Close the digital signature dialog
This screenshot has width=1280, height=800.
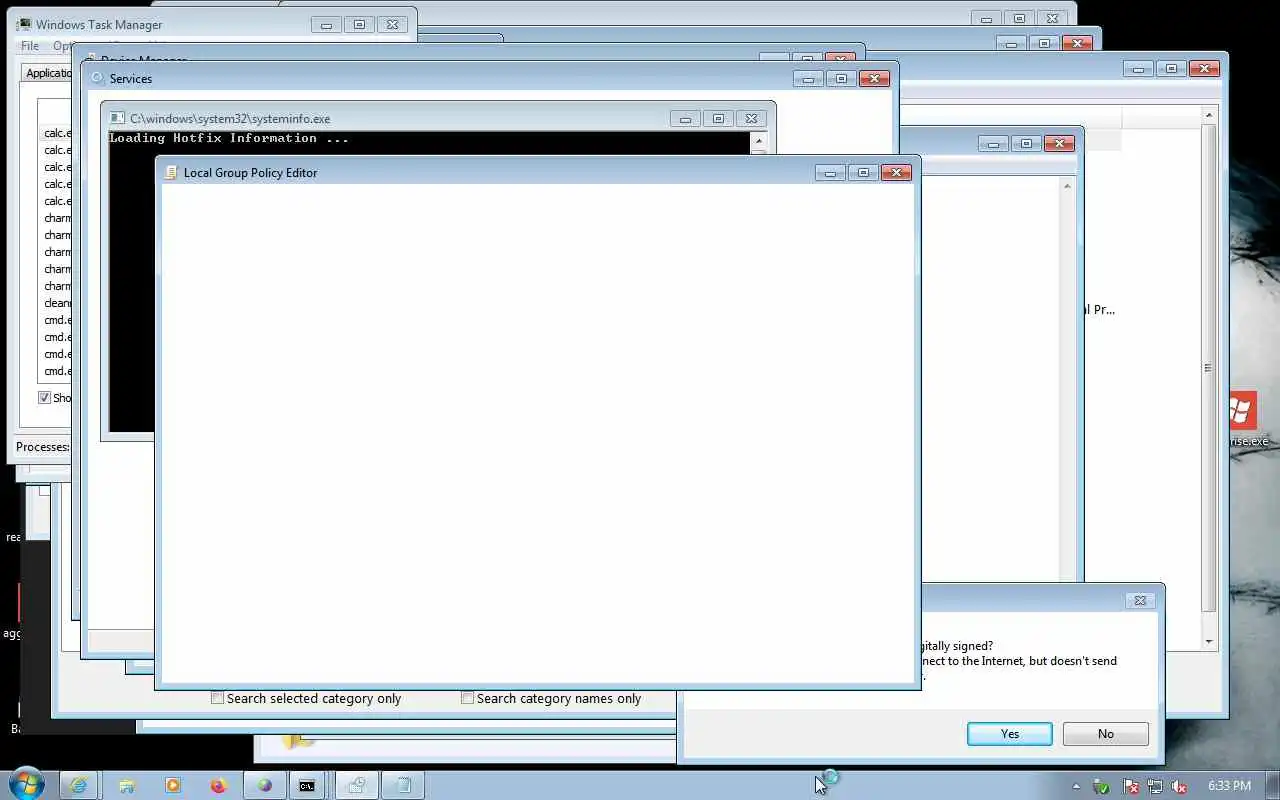(x=1140, y=600)
